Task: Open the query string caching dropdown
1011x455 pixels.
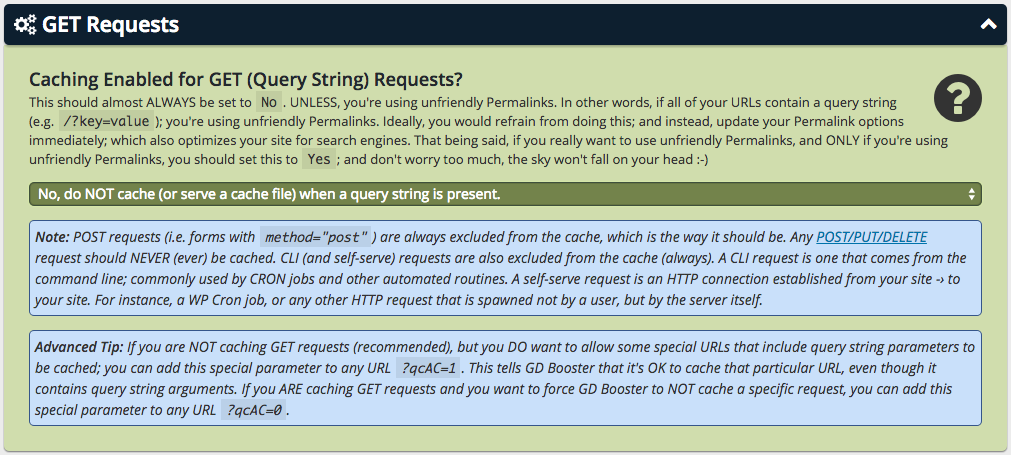Action: point(505,194)
